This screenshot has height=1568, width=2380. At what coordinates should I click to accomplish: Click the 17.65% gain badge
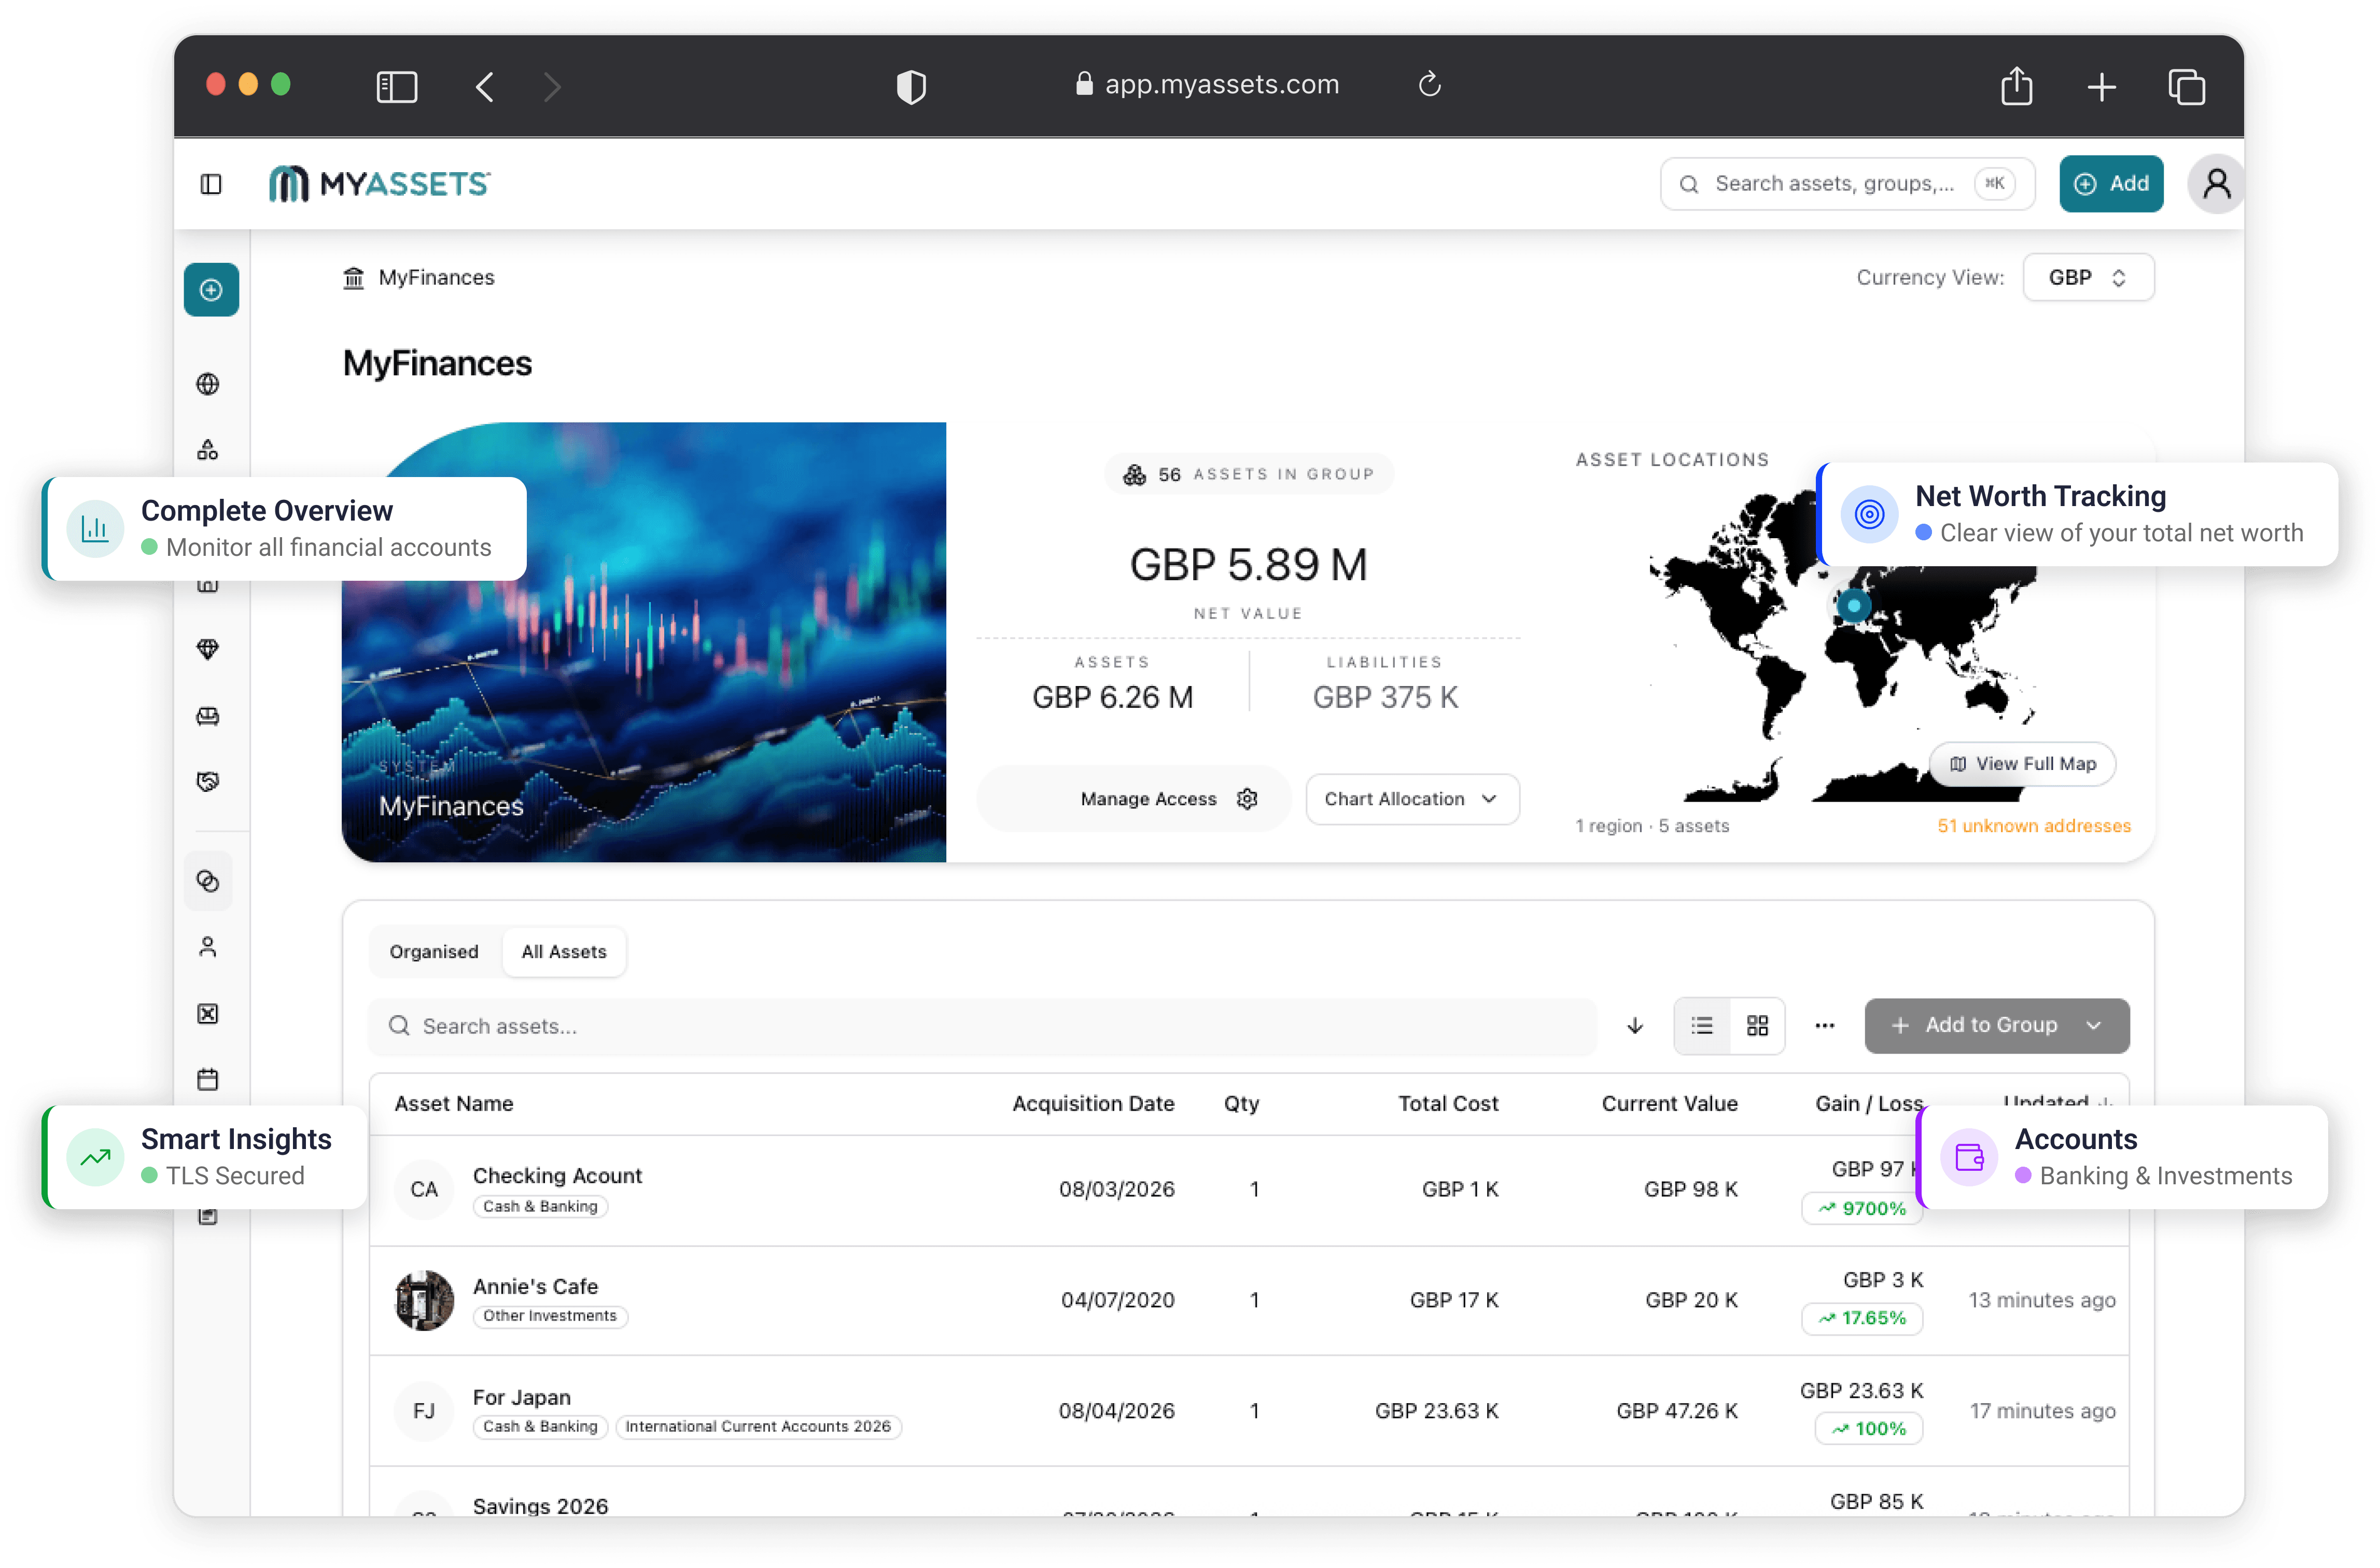pyautogui.click(x=1862, y=1319)
